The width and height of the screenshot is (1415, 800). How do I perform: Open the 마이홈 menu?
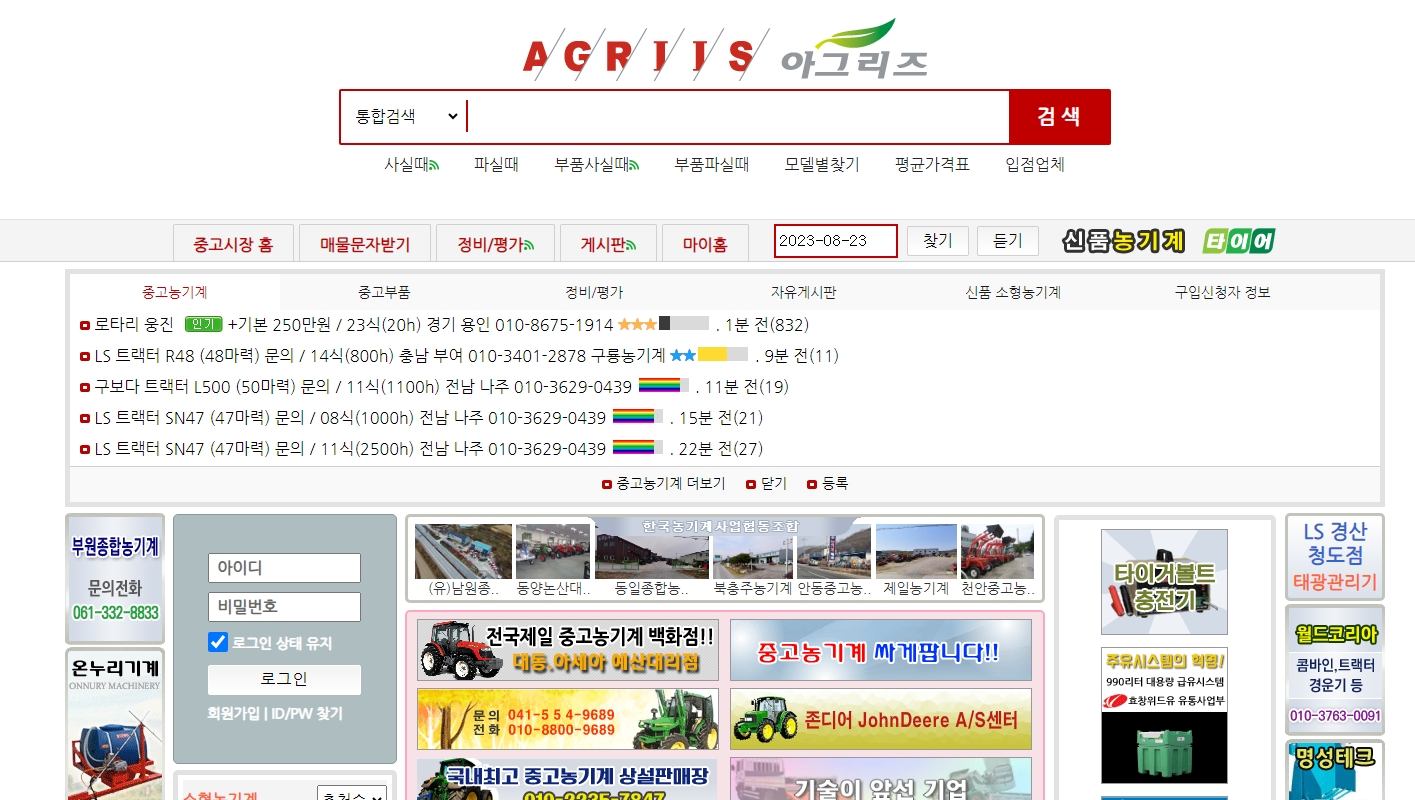pyautogui.click(x=705, y=242)
